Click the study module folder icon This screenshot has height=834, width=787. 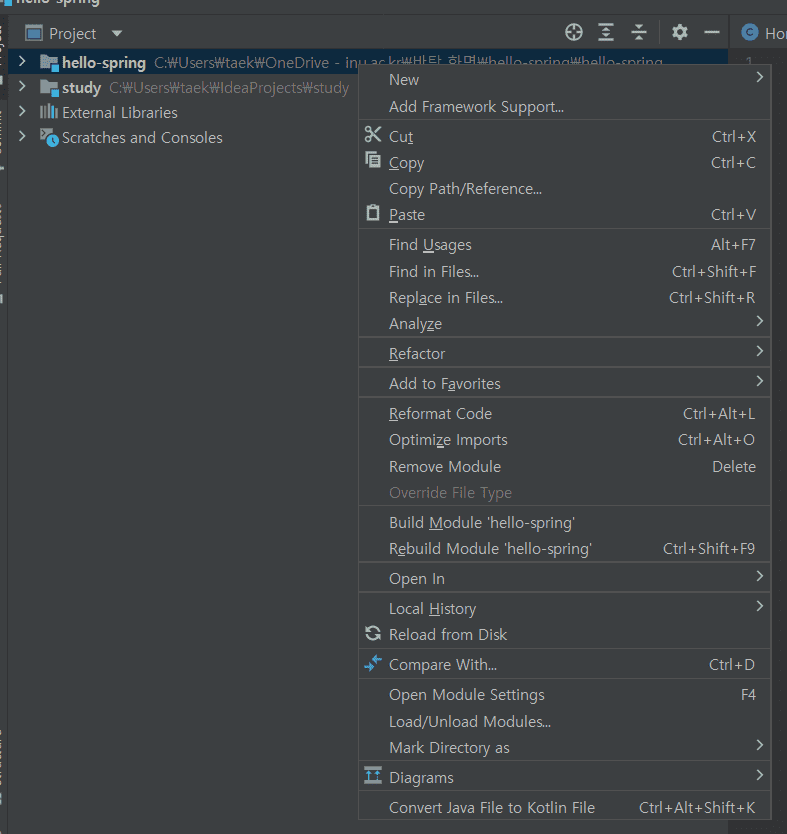click(x=49, y=88)
